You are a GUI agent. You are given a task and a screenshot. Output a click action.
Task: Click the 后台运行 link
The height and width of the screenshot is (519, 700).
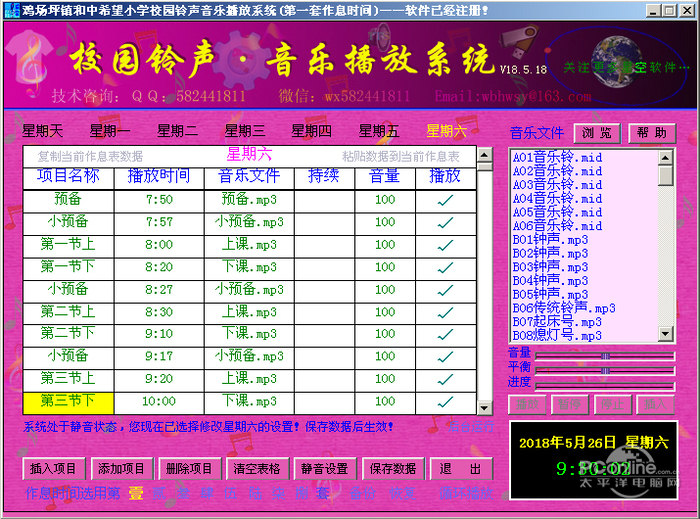coord(471,427)
